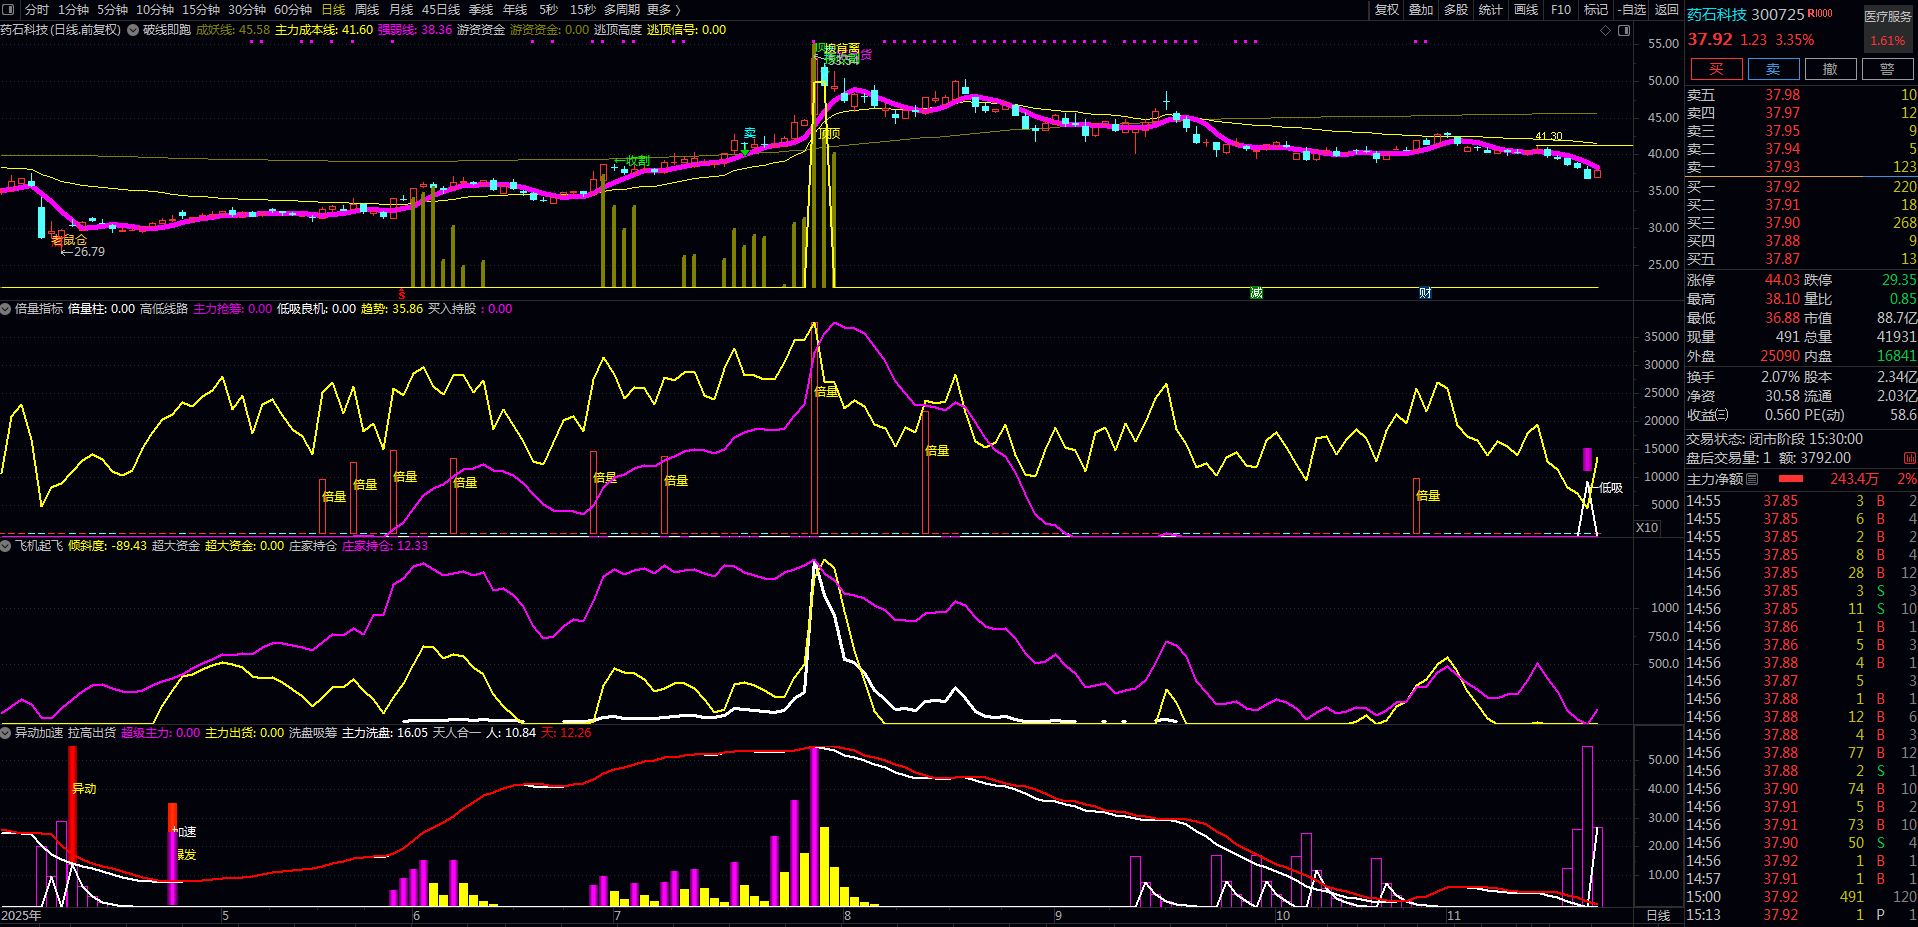Open the 异动加速 indicator settings circle
This screenshot has height=927, width=1918.
click(x=6, y=733)
